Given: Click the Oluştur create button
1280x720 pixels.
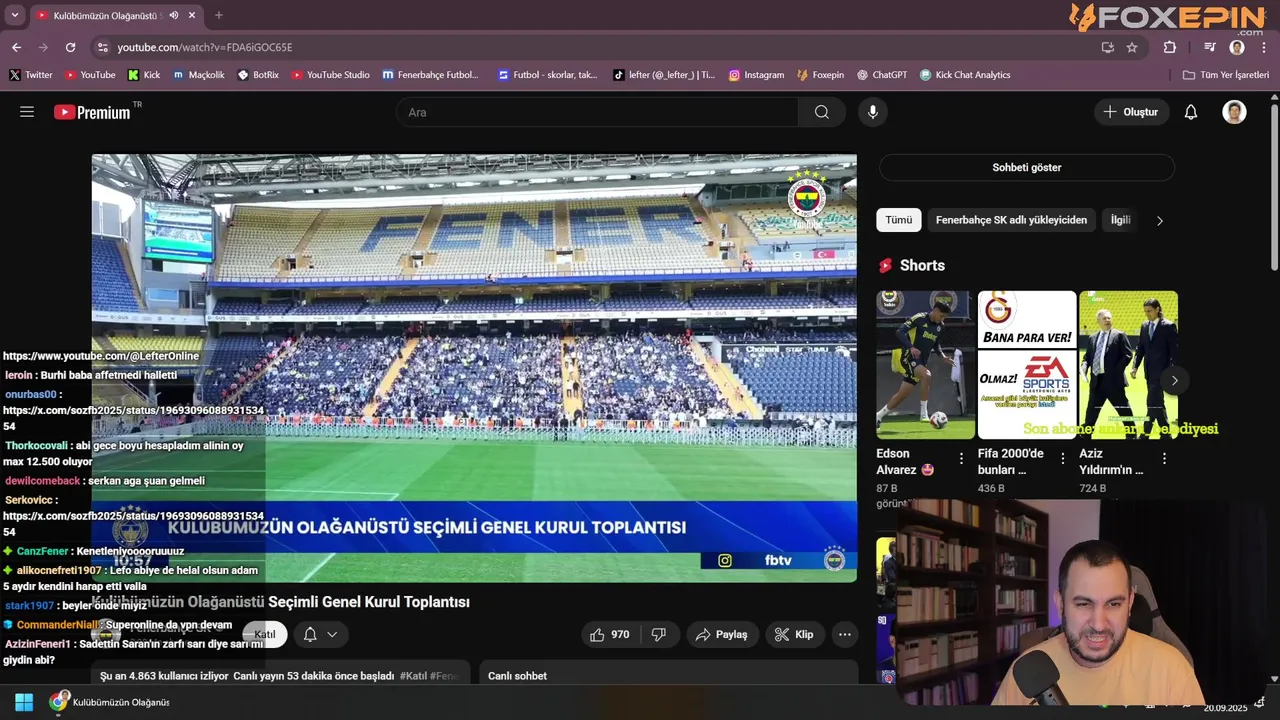Looking at the screenshot, I should [1131, 112].
